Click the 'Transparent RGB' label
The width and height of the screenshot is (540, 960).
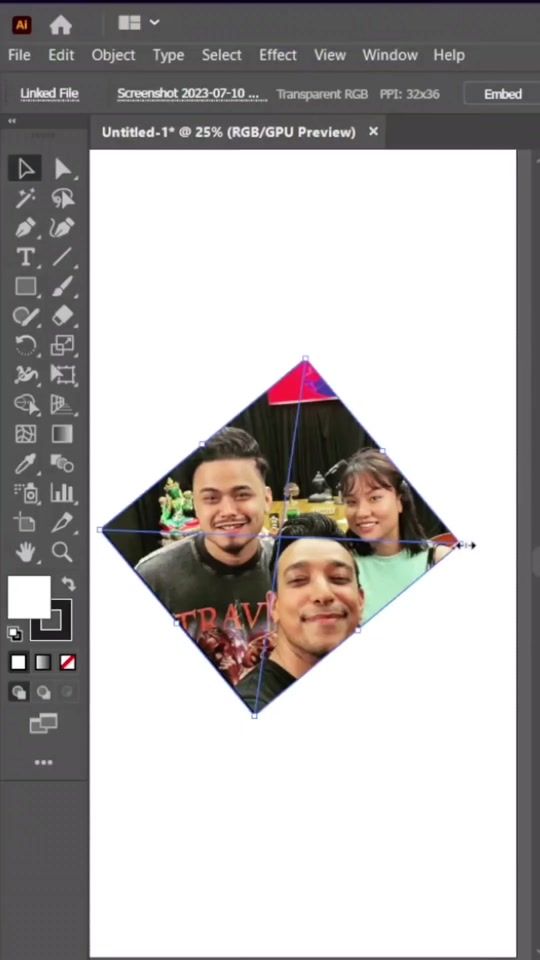point(322,94)
